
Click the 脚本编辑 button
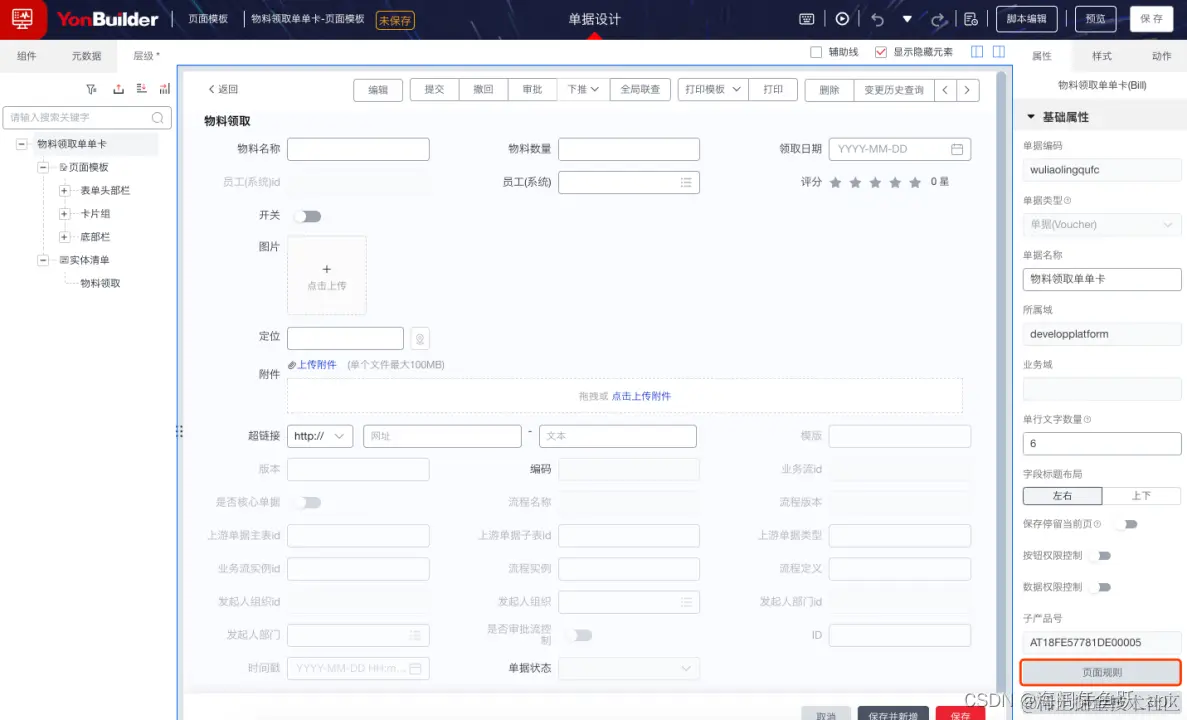tap(1027, 19)
